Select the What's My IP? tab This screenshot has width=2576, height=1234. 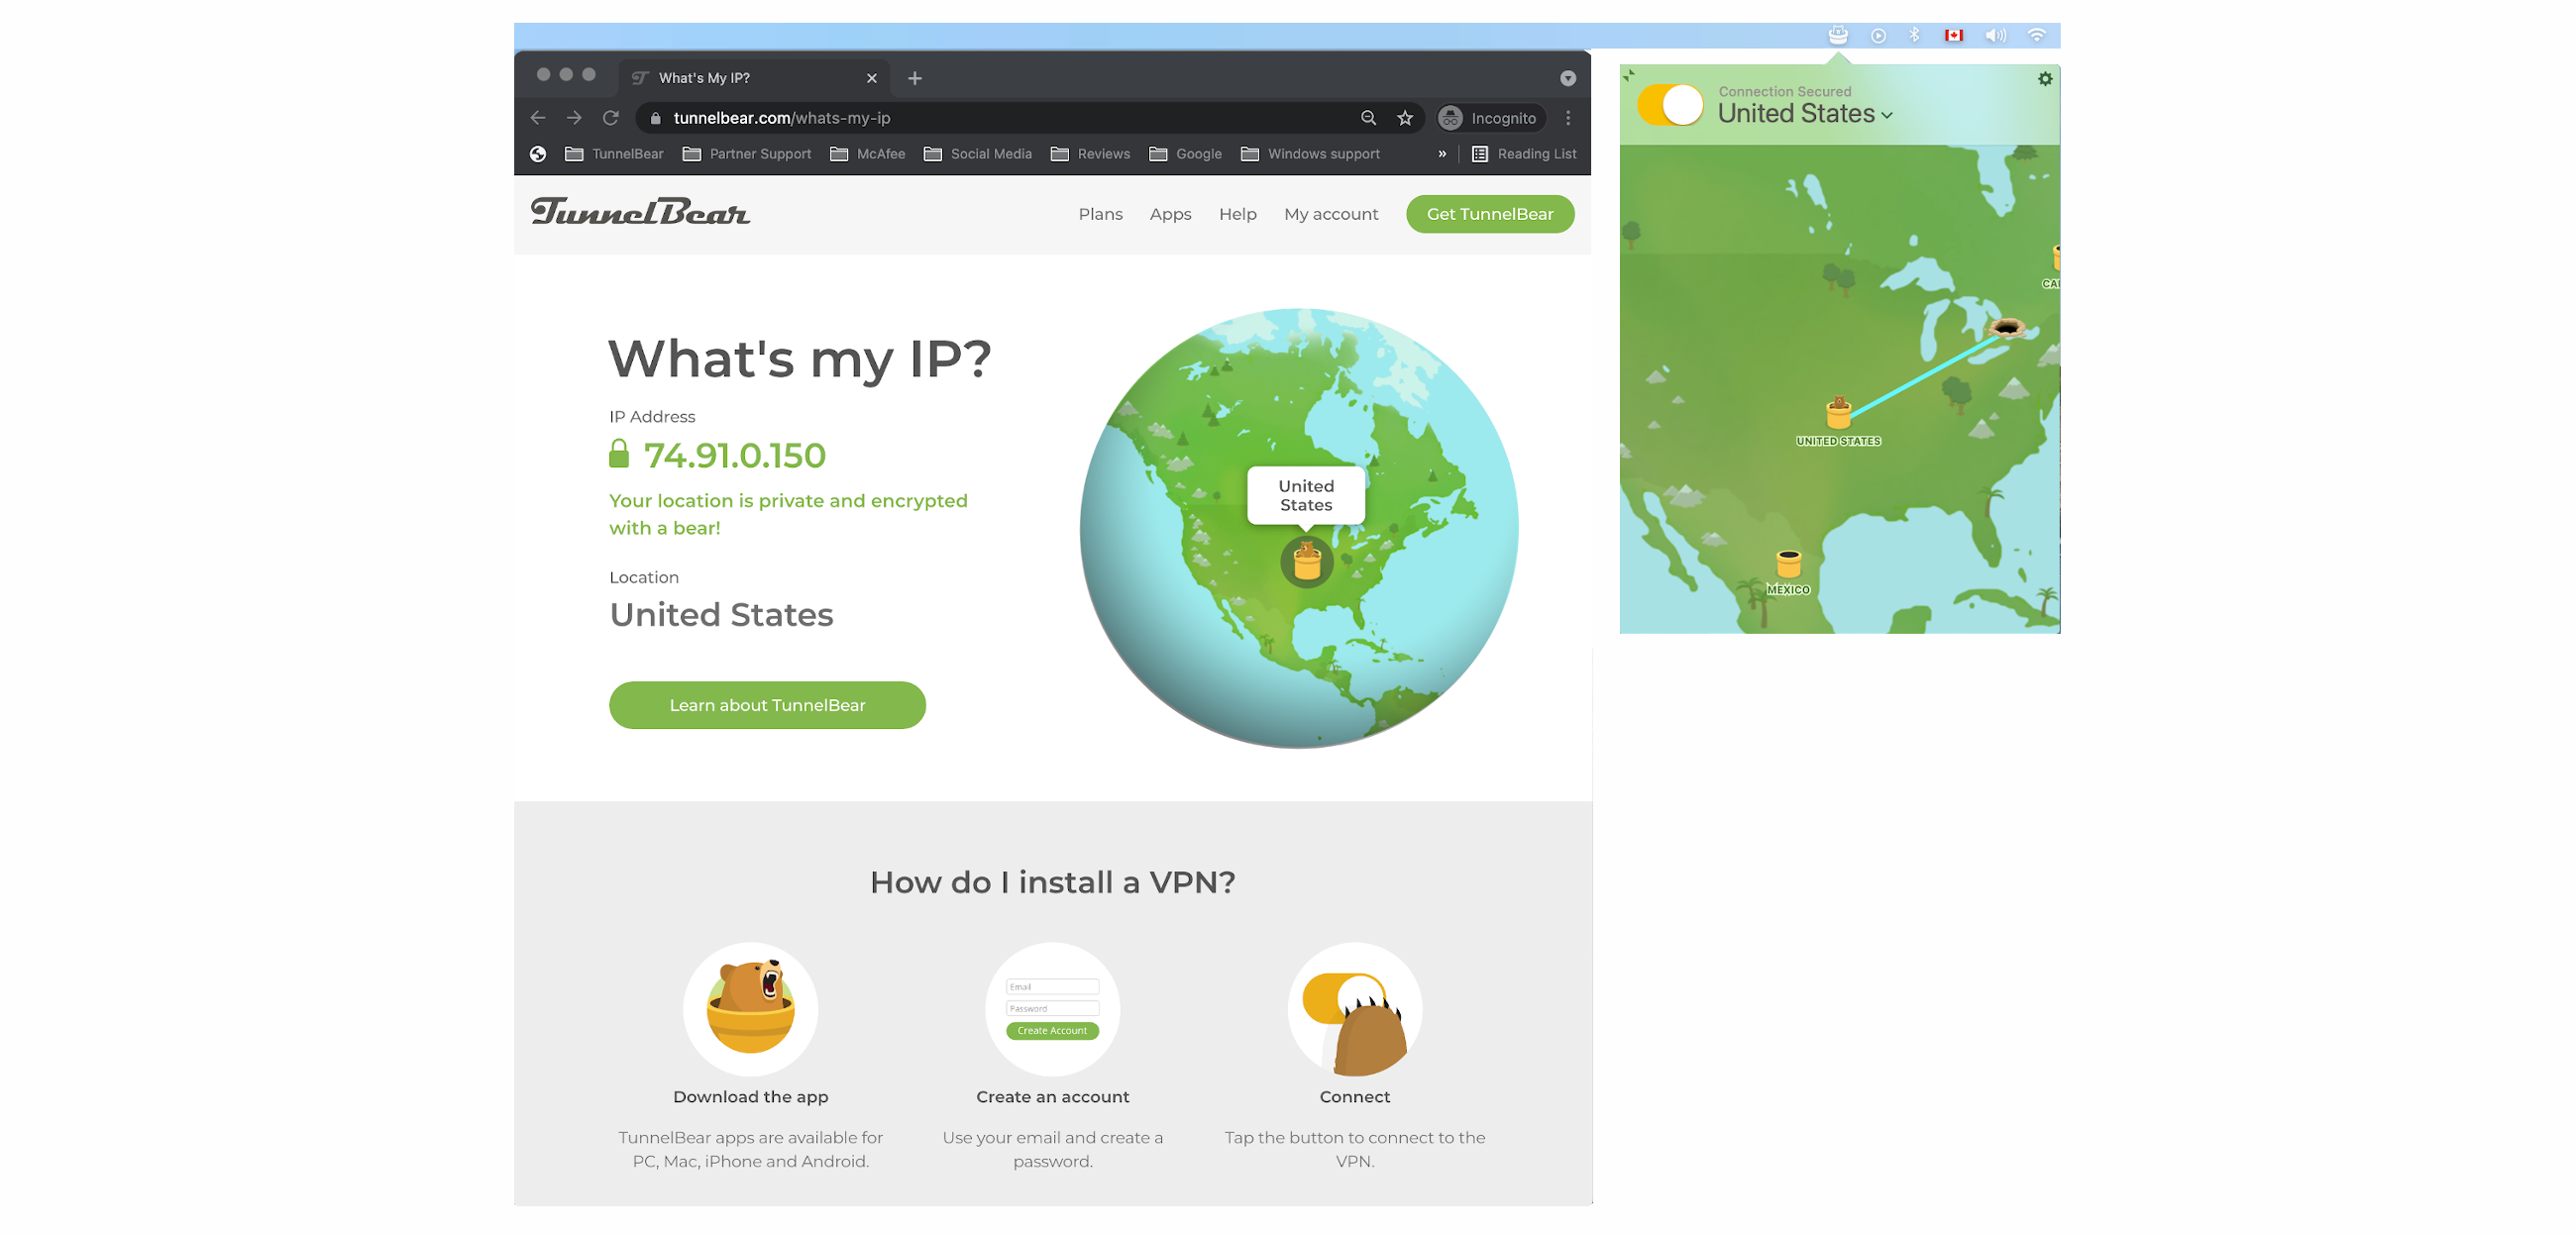click(x=755, y=78)
